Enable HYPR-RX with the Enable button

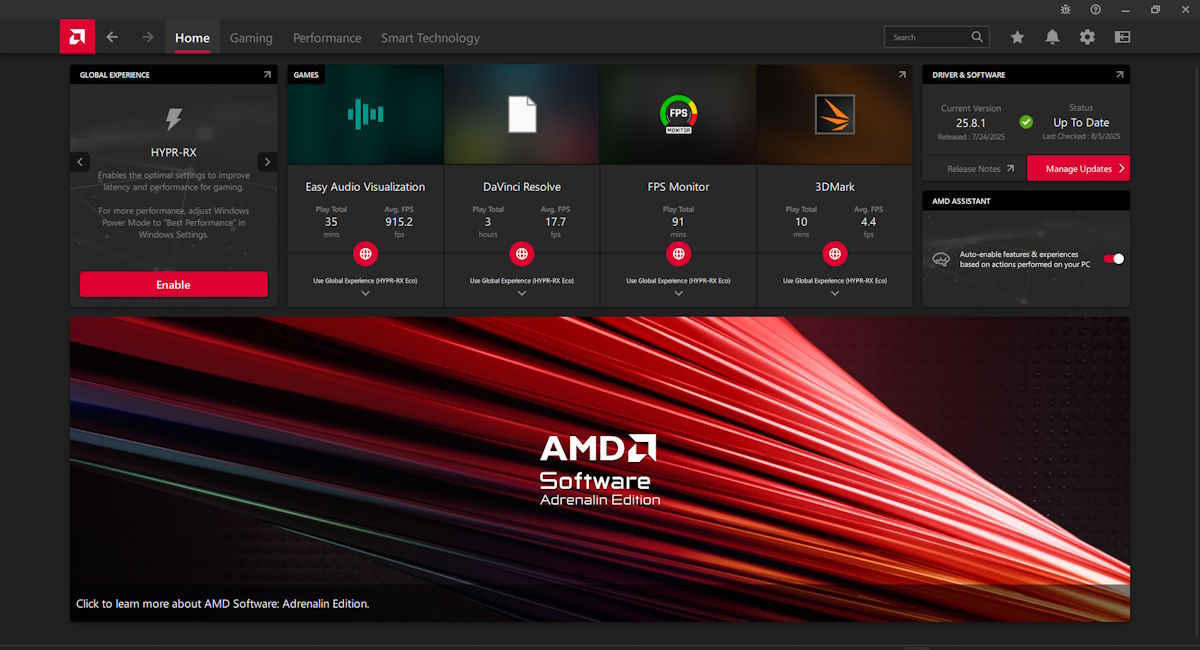(173, 284)
